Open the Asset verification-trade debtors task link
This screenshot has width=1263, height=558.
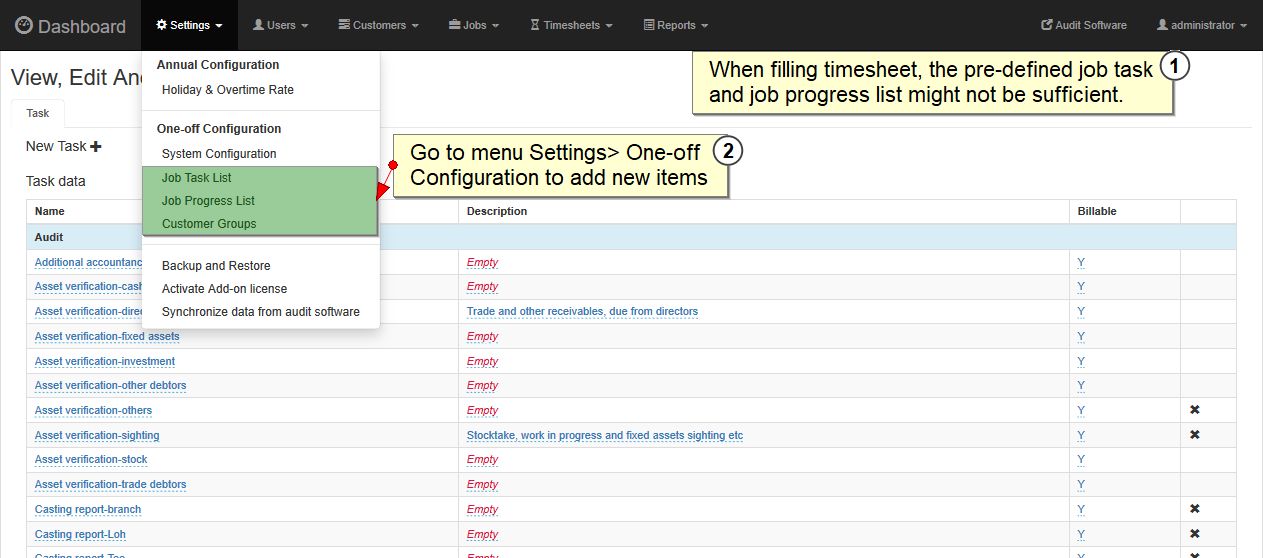110,484
